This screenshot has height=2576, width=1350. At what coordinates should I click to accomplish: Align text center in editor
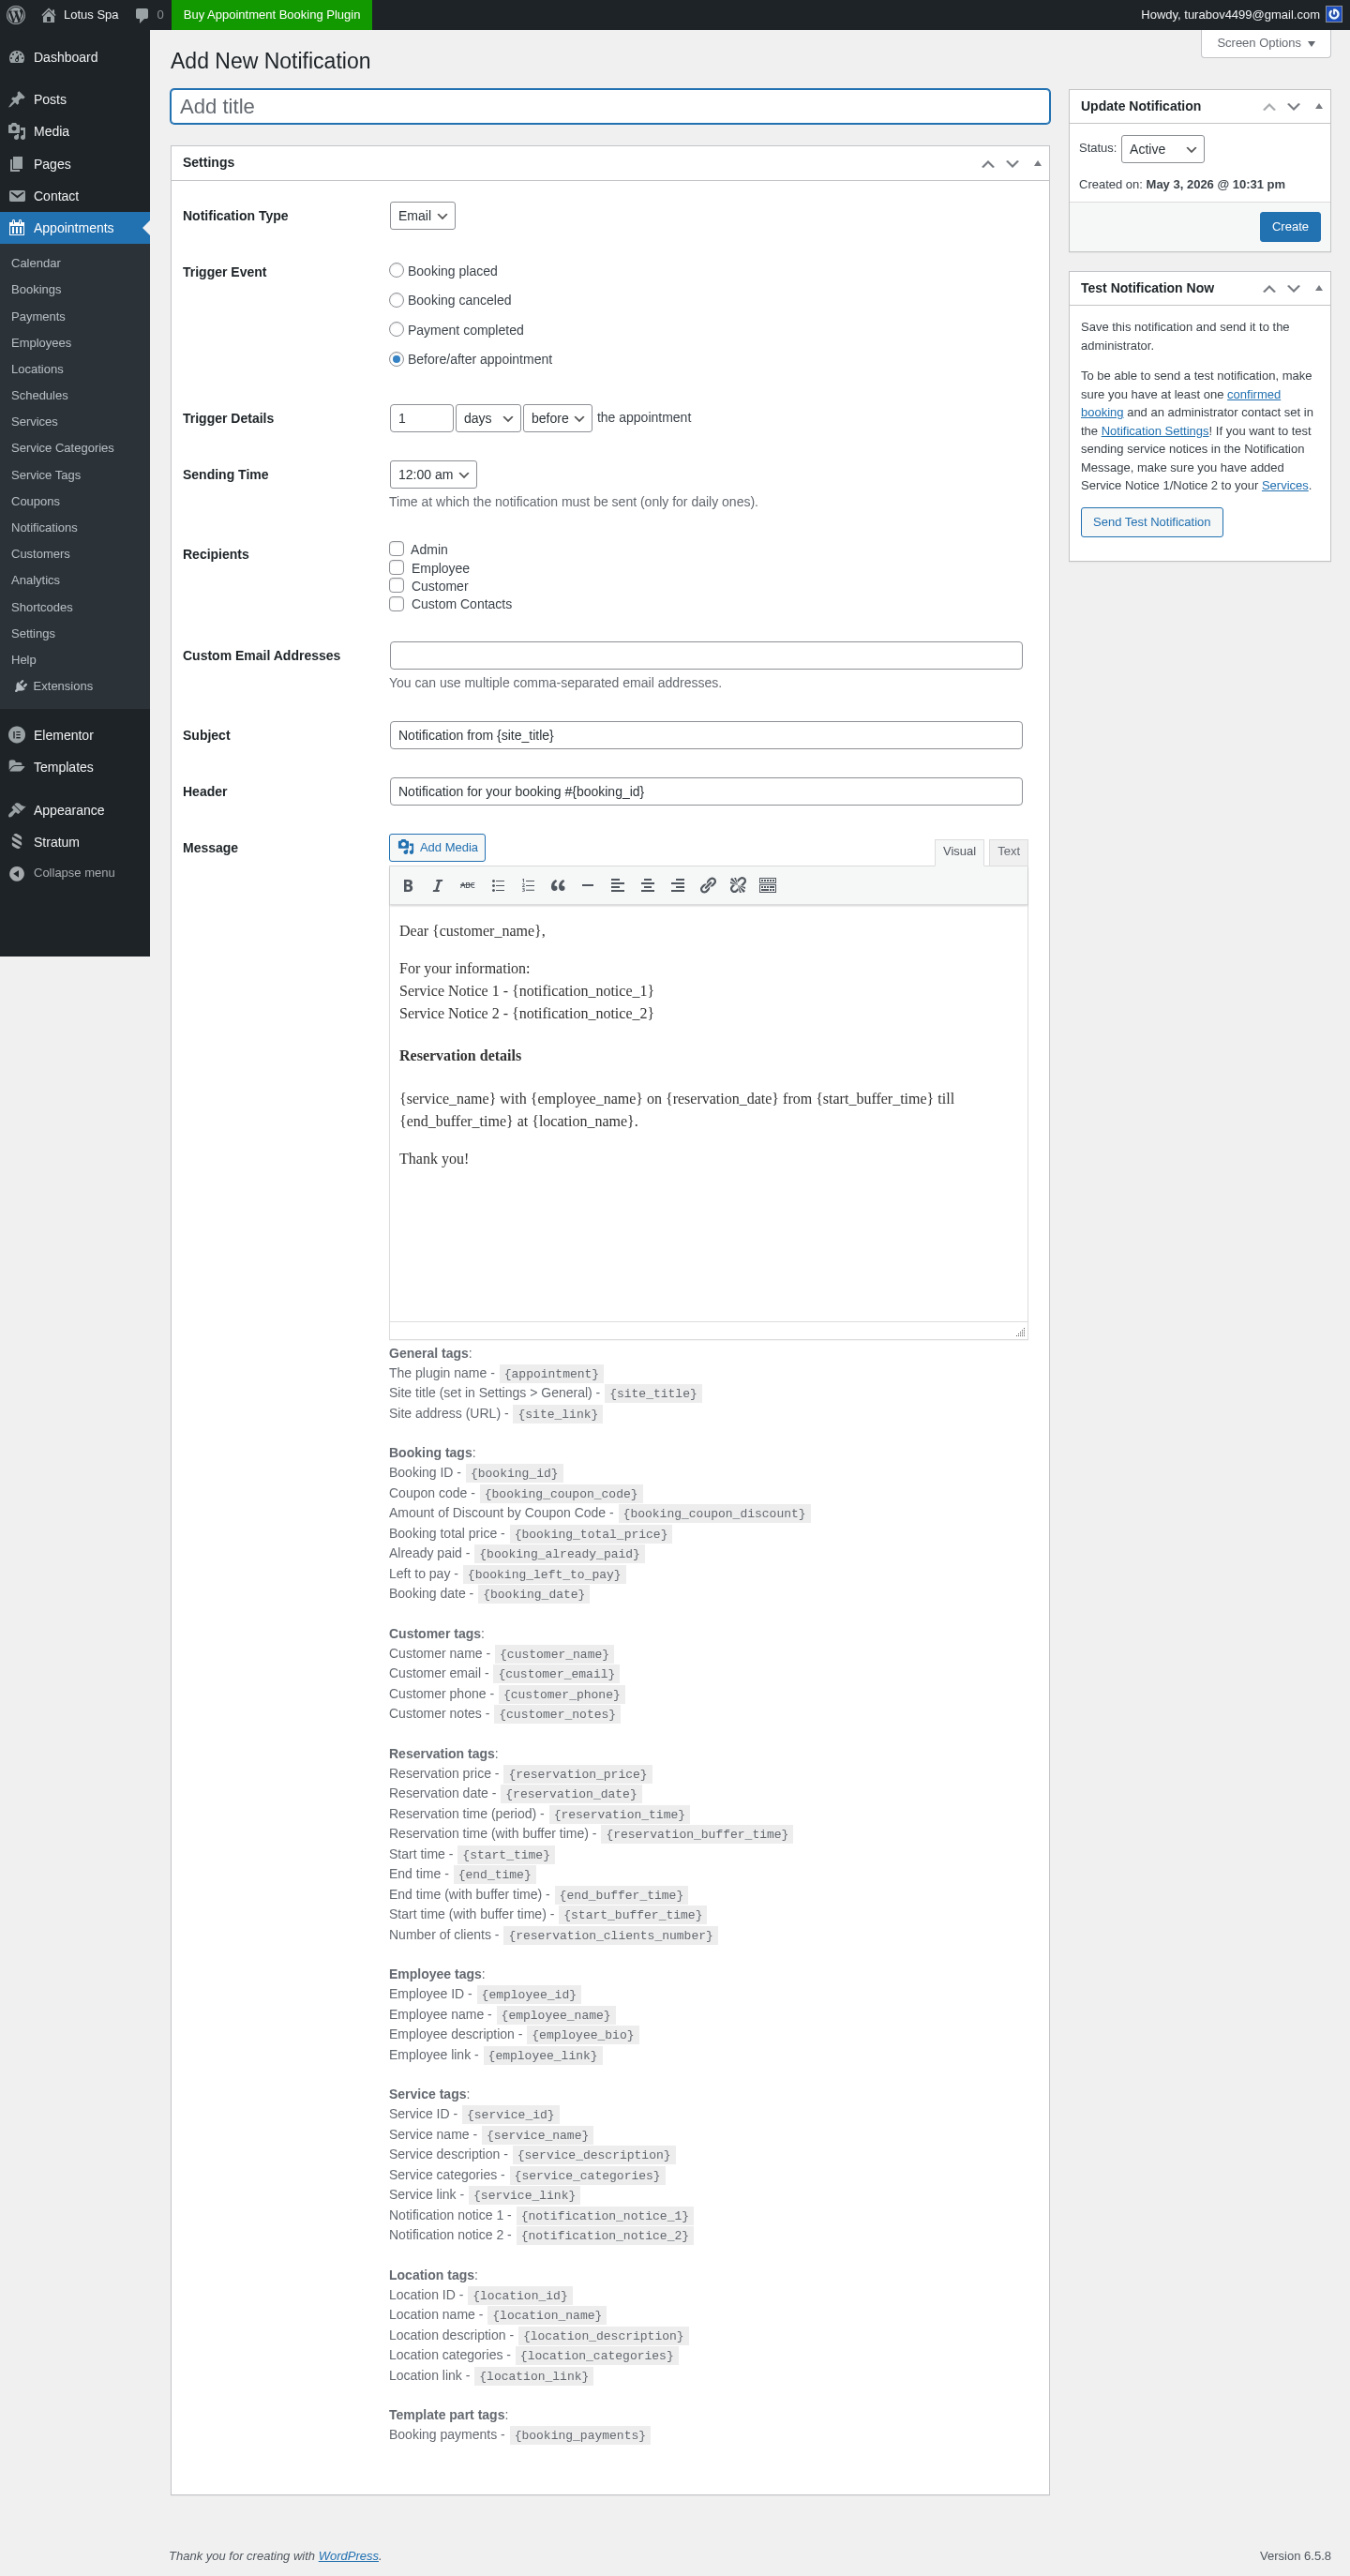point(648,885)
